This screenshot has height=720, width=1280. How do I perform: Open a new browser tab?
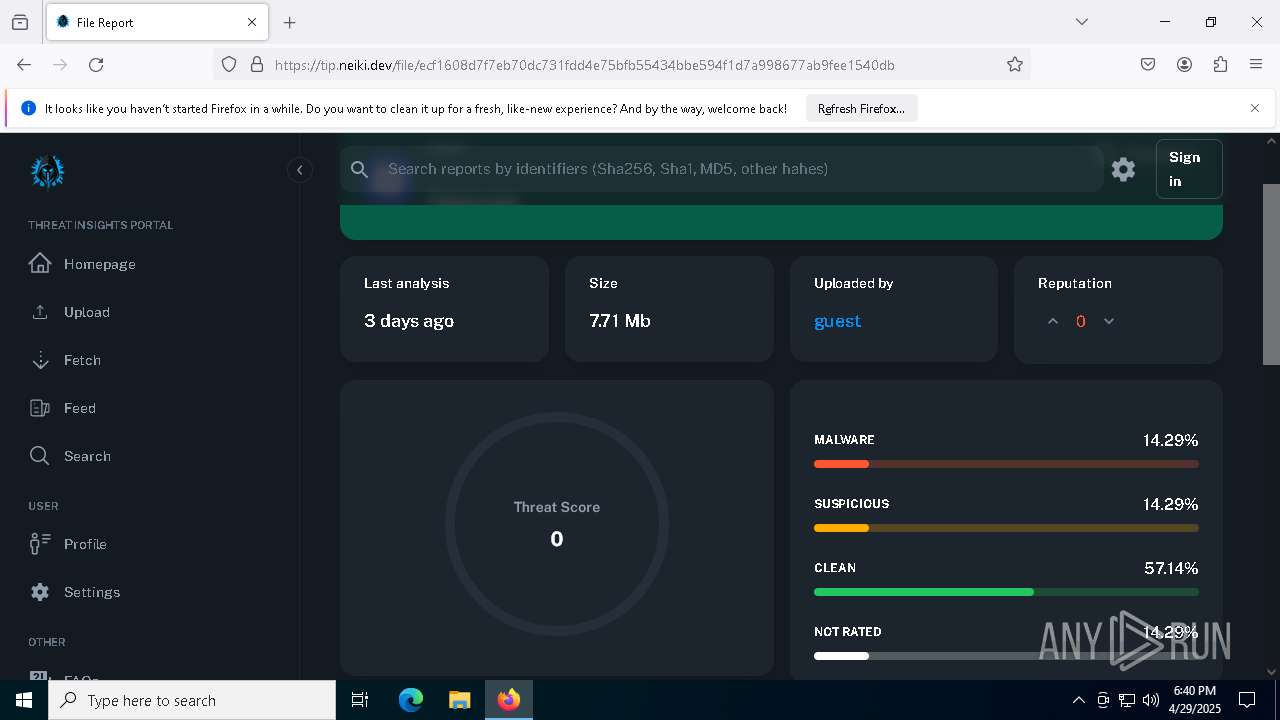(x=289, y=22)
